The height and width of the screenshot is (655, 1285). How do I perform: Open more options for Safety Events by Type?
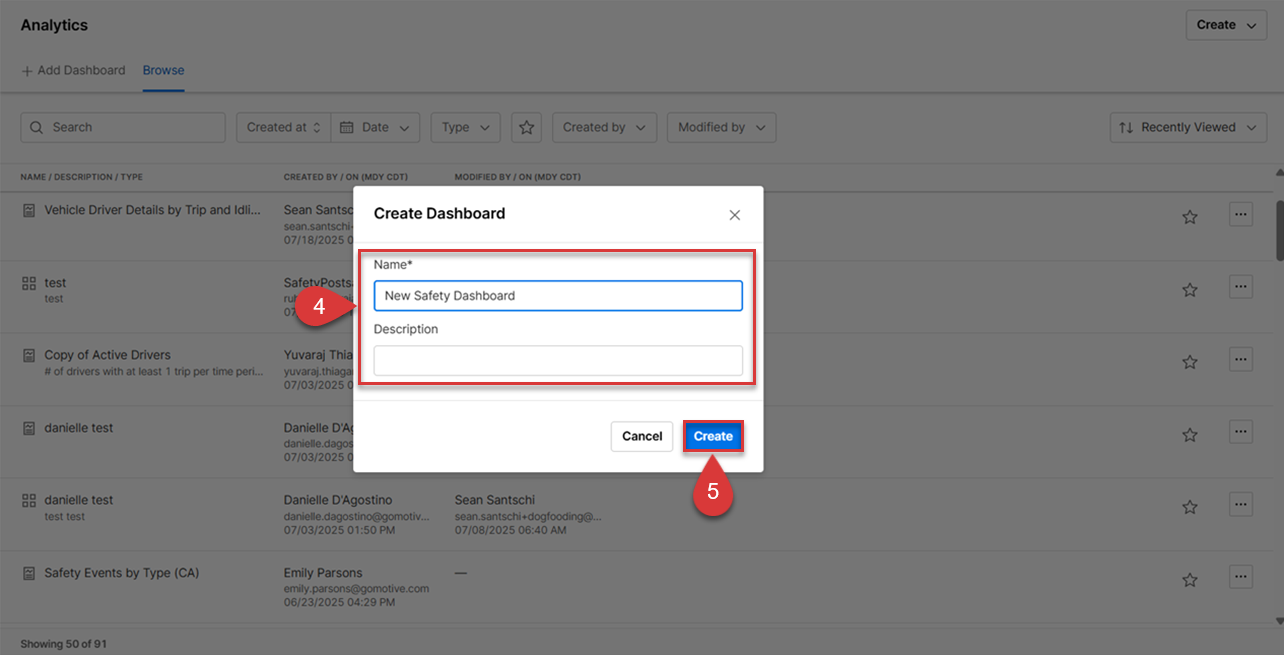(1240, 576)
